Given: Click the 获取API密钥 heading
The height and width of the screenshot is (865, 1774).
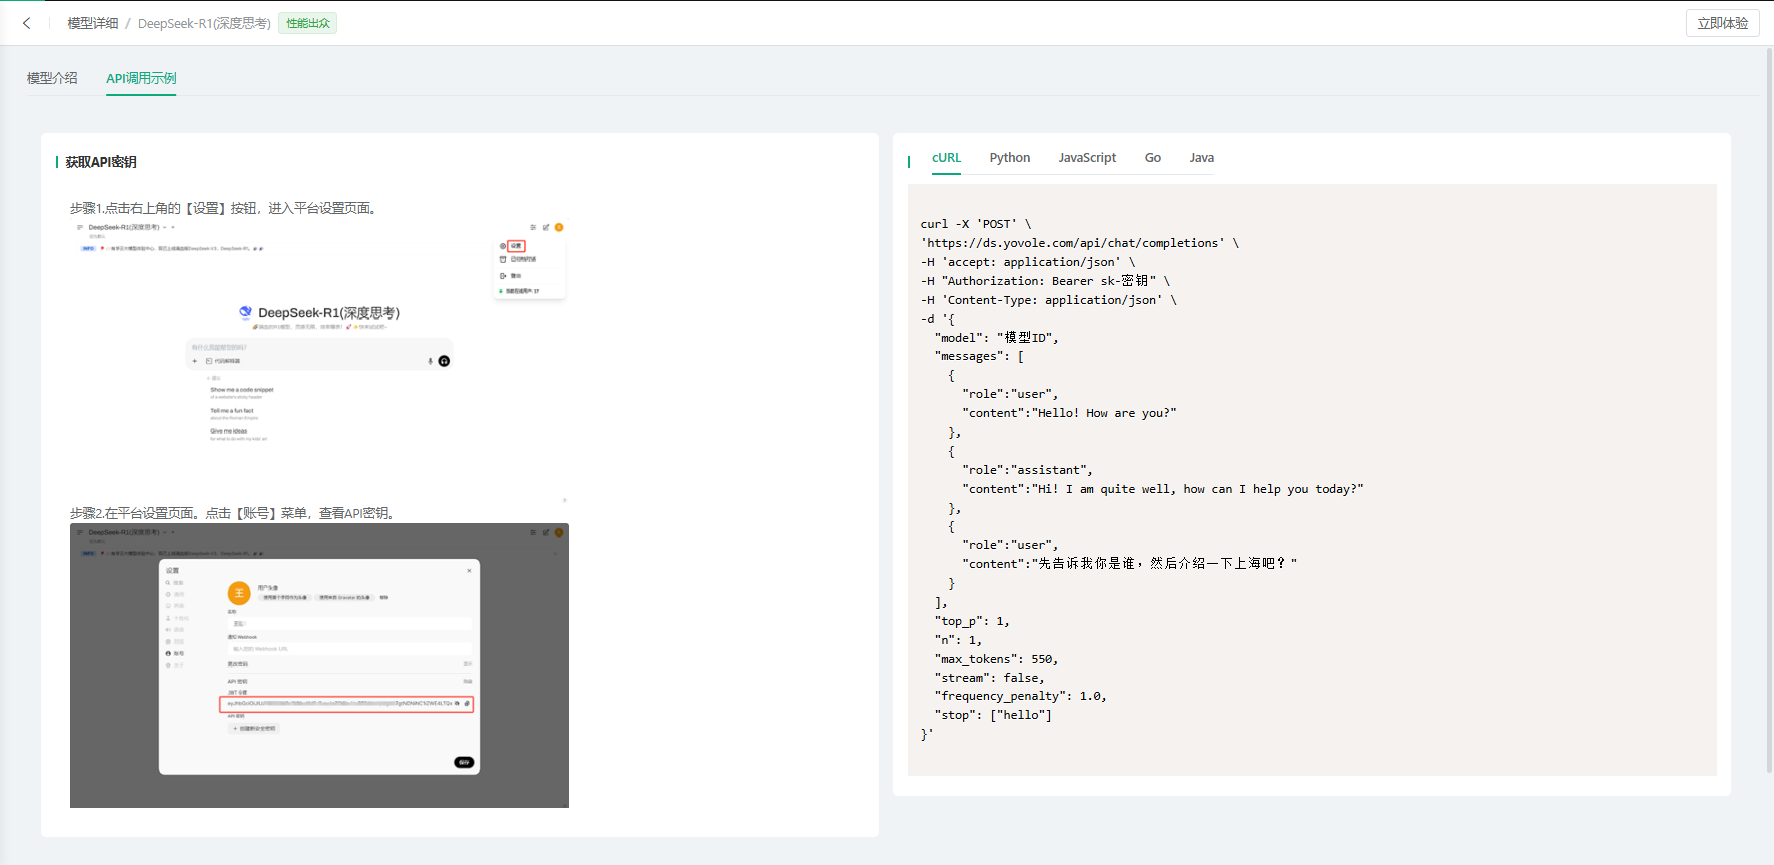Looking at the screenshot, I should coord(101,162).
